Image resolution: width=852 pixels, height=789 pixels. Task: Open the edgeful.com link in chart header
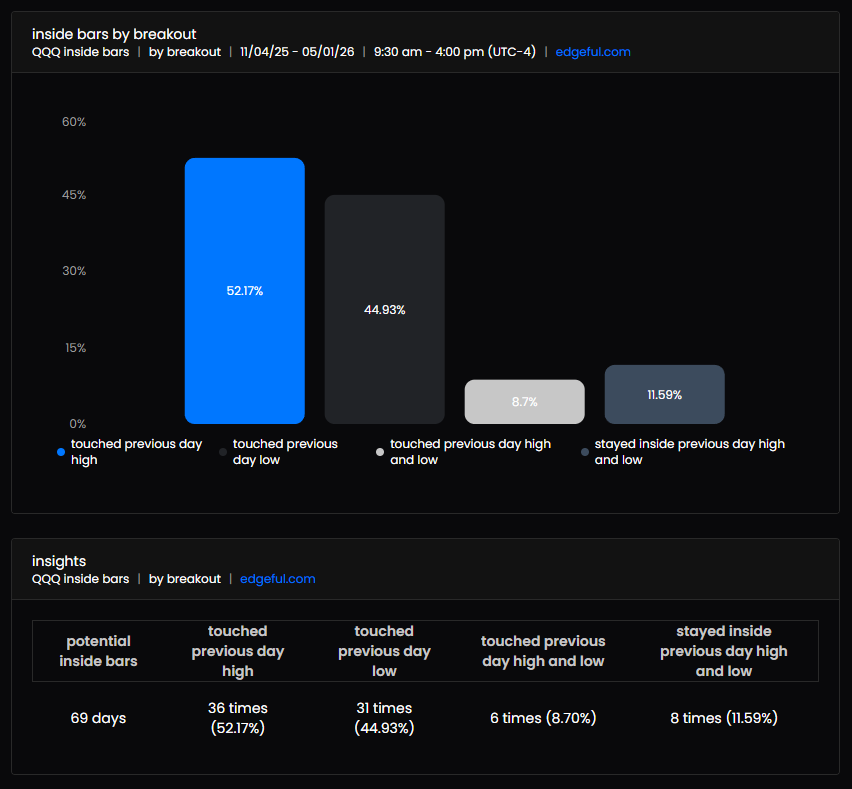593,52
